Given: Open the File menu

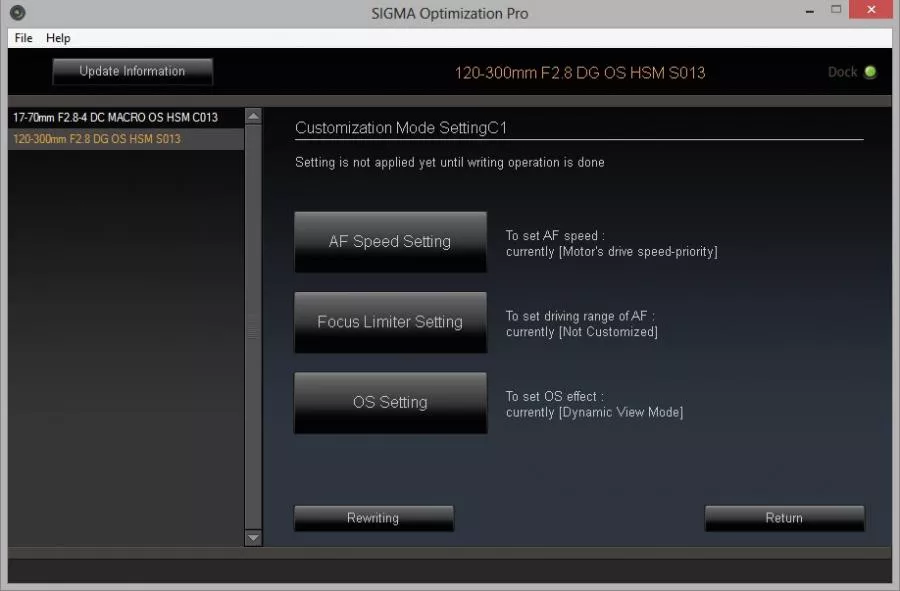Looking at the screenshot, I should pyautogui.click(x=23, y=38).
